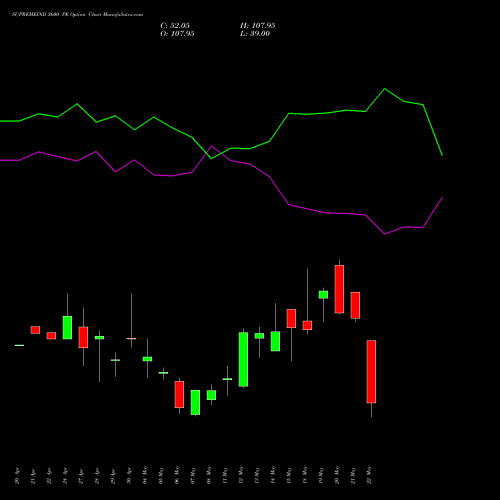
Task: Click the "07 May" date axis label
Action: tap(194, 476)
